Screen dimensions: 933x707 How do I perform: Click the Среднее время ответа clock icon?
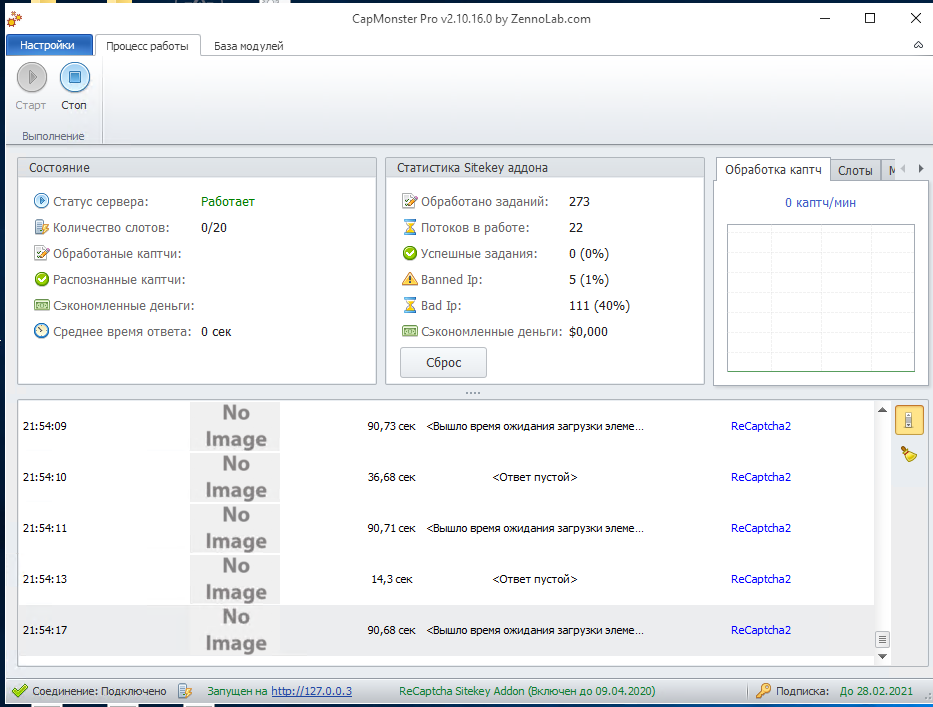[41, 331]
